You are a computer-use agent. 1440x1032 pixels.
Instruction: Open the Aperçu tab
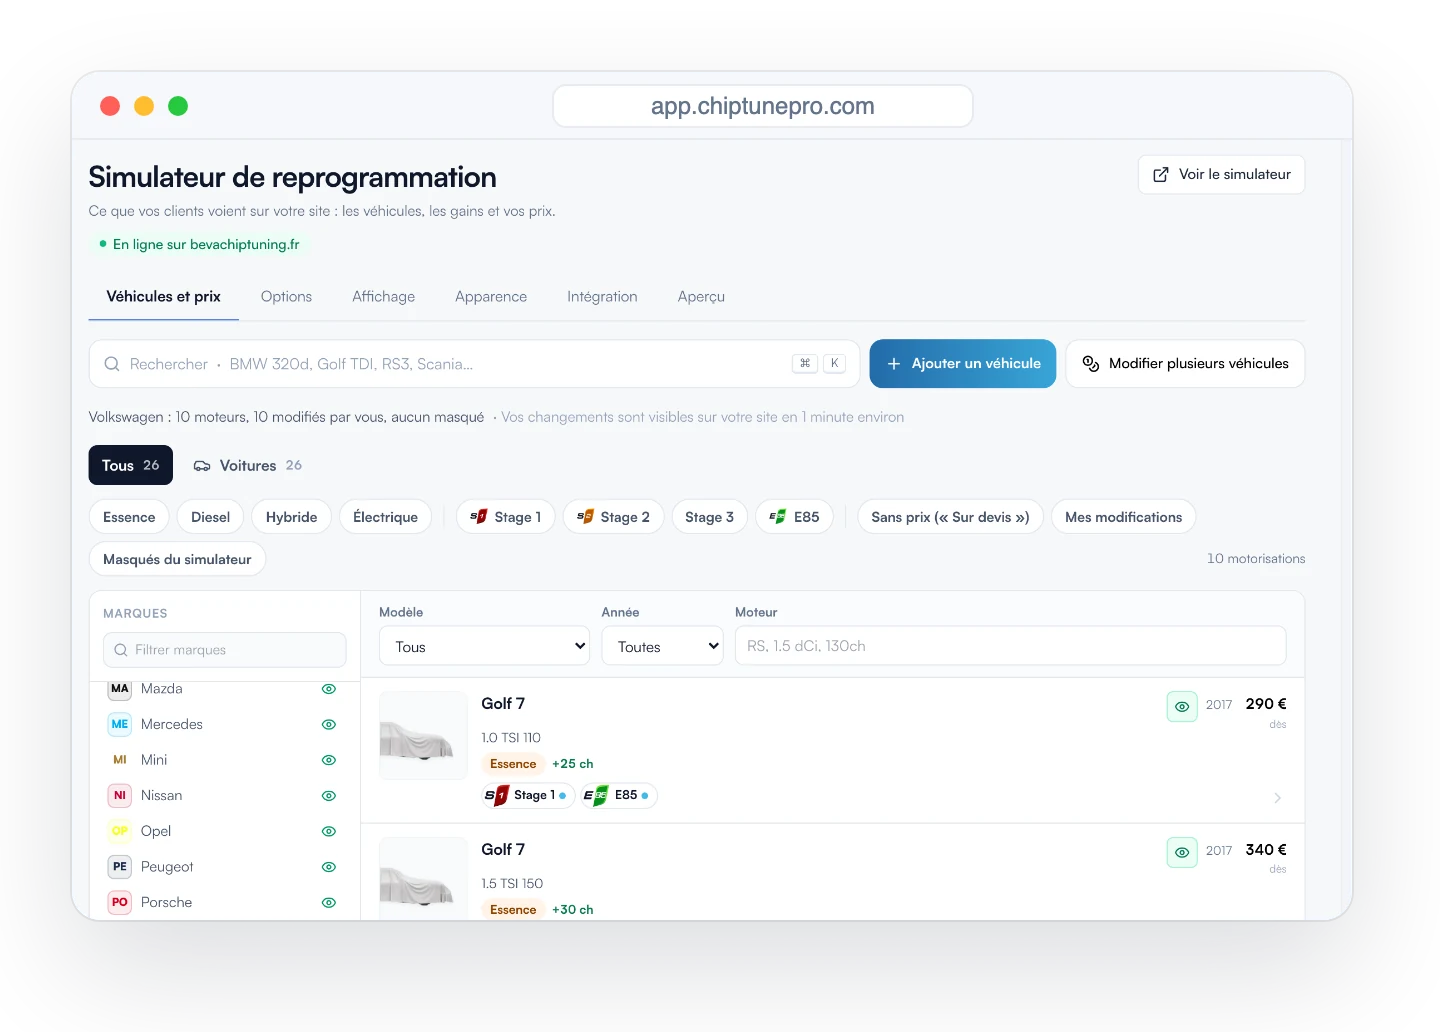coord(701,297)
